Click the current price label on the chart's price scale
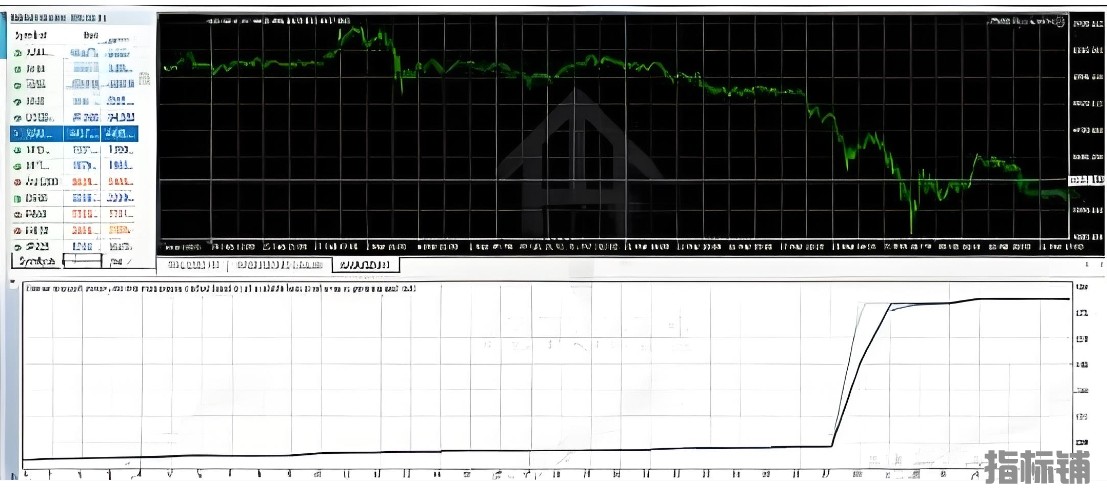1107x492 pixels. (x=1087, y=180)
